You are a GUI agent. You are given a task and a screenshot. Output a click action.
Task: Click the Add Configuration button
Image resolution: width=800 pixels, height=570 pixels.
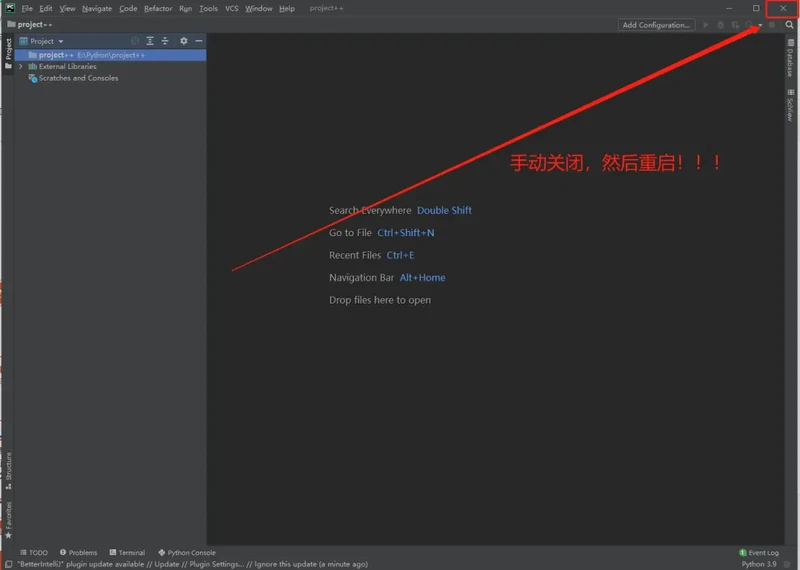(655, 25)
